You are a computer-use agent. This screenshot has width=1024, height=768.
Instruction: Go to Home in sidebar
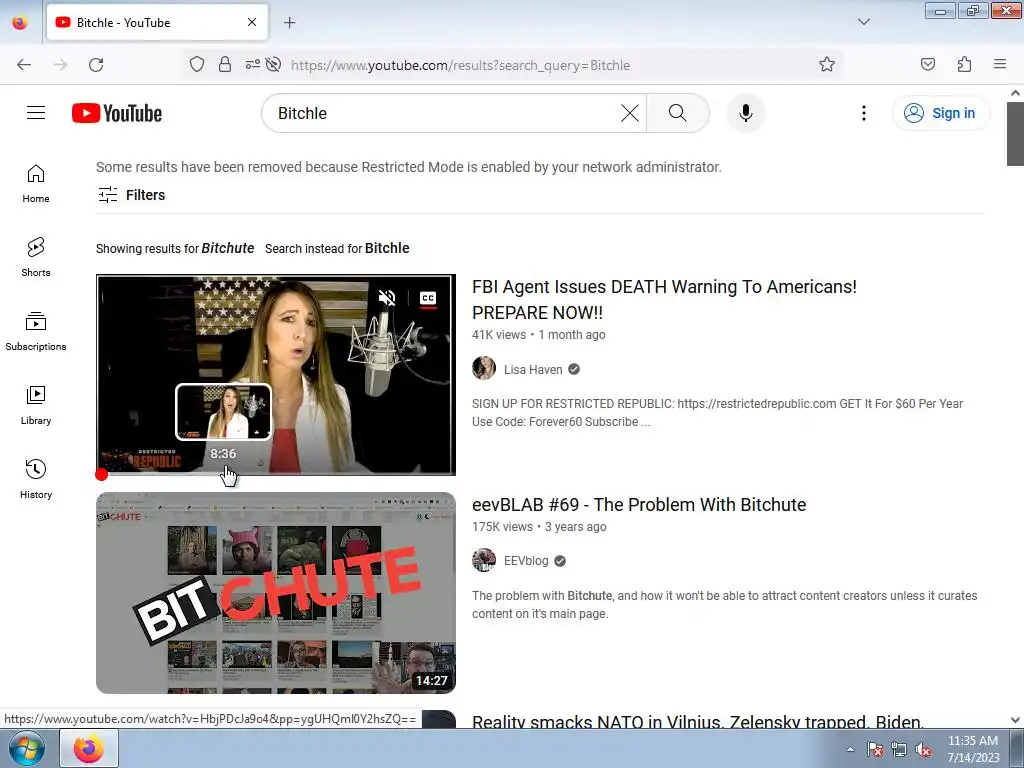36,184
